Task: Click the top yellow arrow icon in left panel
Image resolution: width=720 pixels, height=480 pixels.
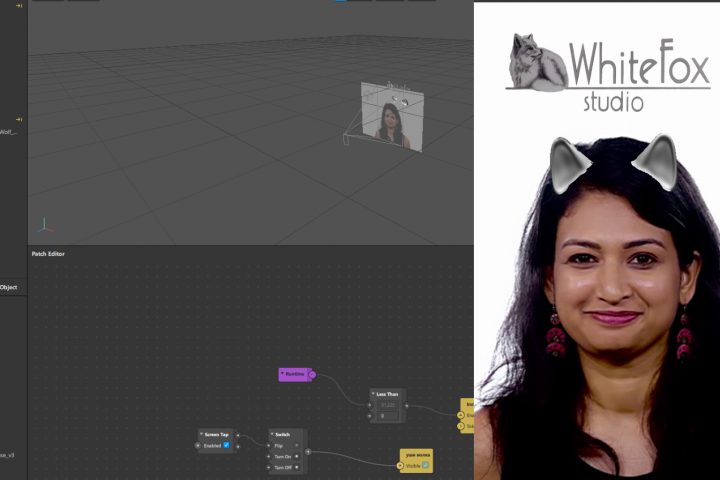Action: click(19, 6)
